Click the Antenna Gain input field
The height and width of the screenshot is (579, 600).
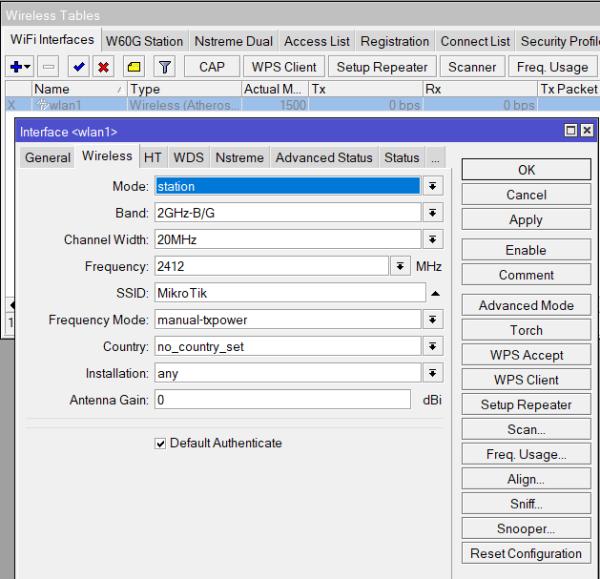[282, 400]
